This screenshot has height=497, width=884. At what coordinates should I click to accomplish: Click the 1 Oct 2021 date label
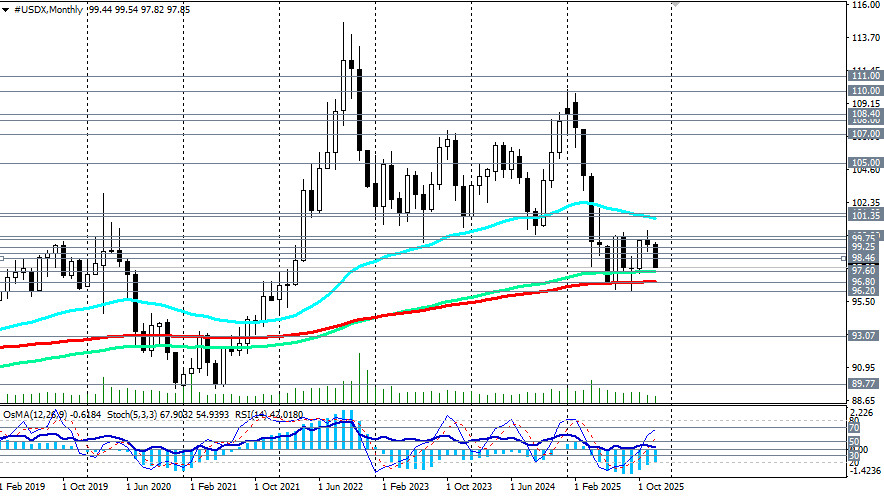pyautogui.click(x=277, y=486)
